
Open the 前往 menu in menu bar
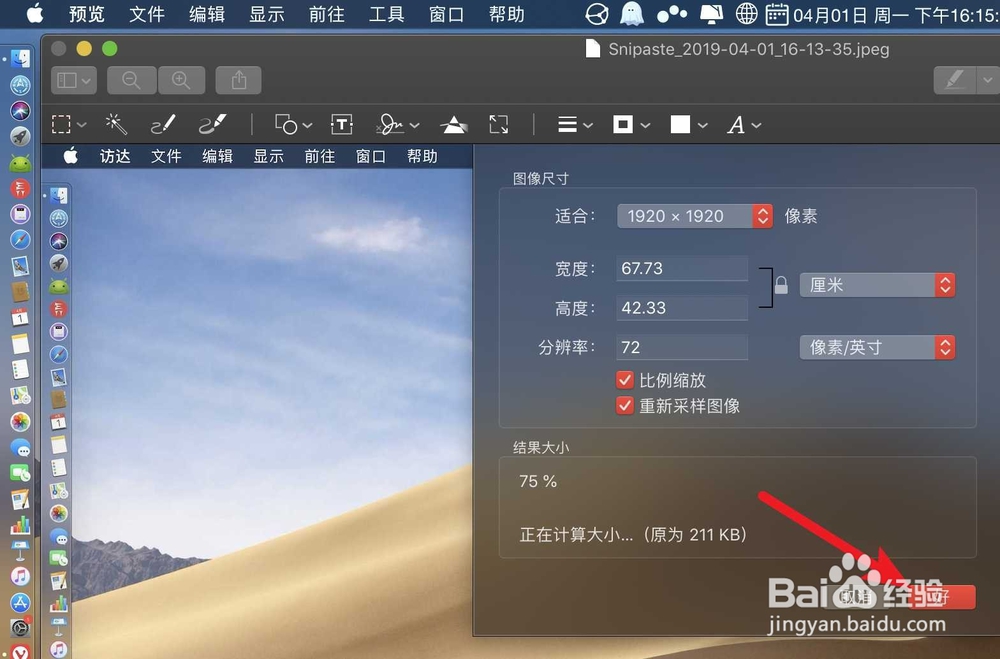326,15
